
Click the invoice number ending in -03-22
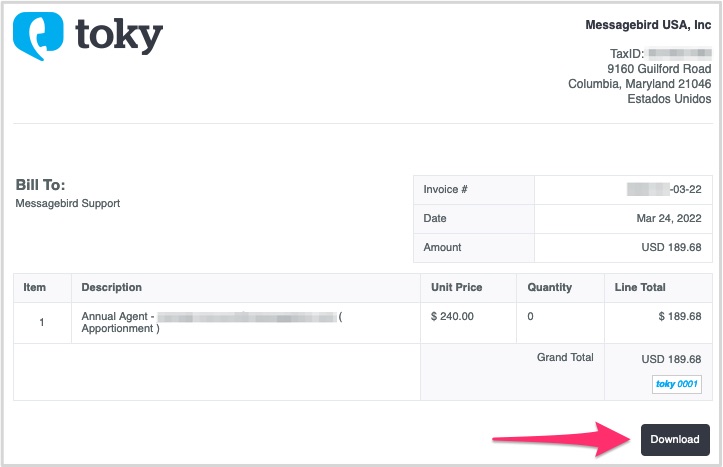point(664,189)
